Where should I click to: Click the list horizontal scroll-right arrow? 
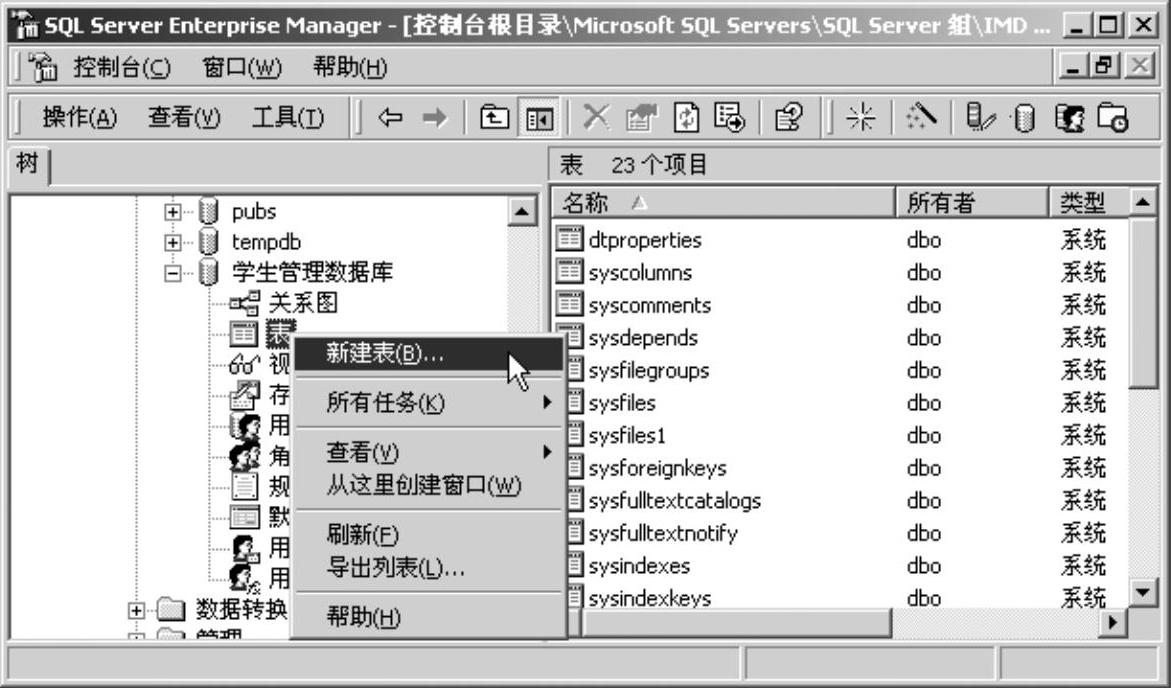coord(1113,622)
